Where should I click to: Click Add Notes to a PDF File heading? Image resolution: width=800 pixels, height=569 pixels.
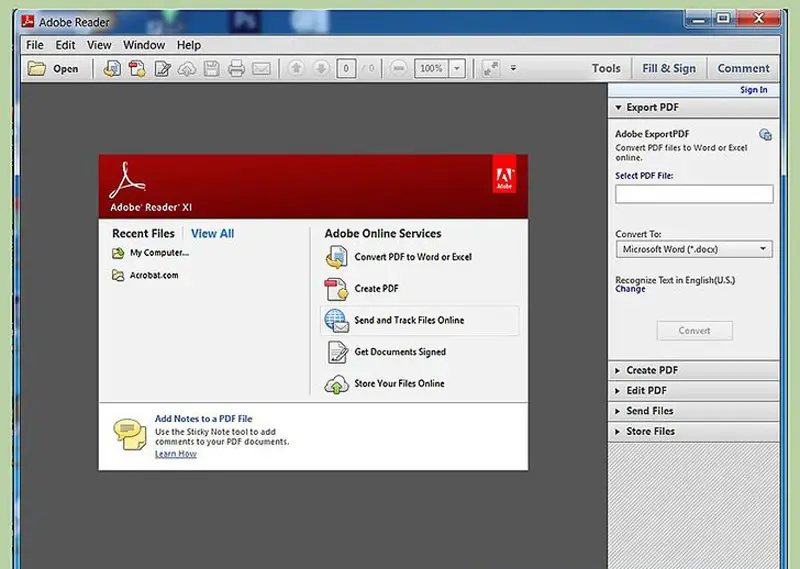(x=203, y=419)
